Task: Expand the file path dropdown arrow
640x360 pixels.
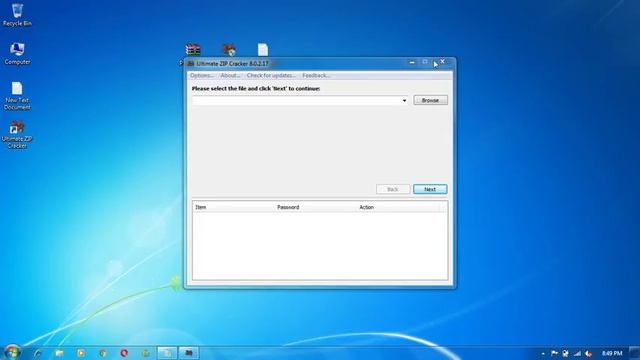Action: (x=404, y=100)
